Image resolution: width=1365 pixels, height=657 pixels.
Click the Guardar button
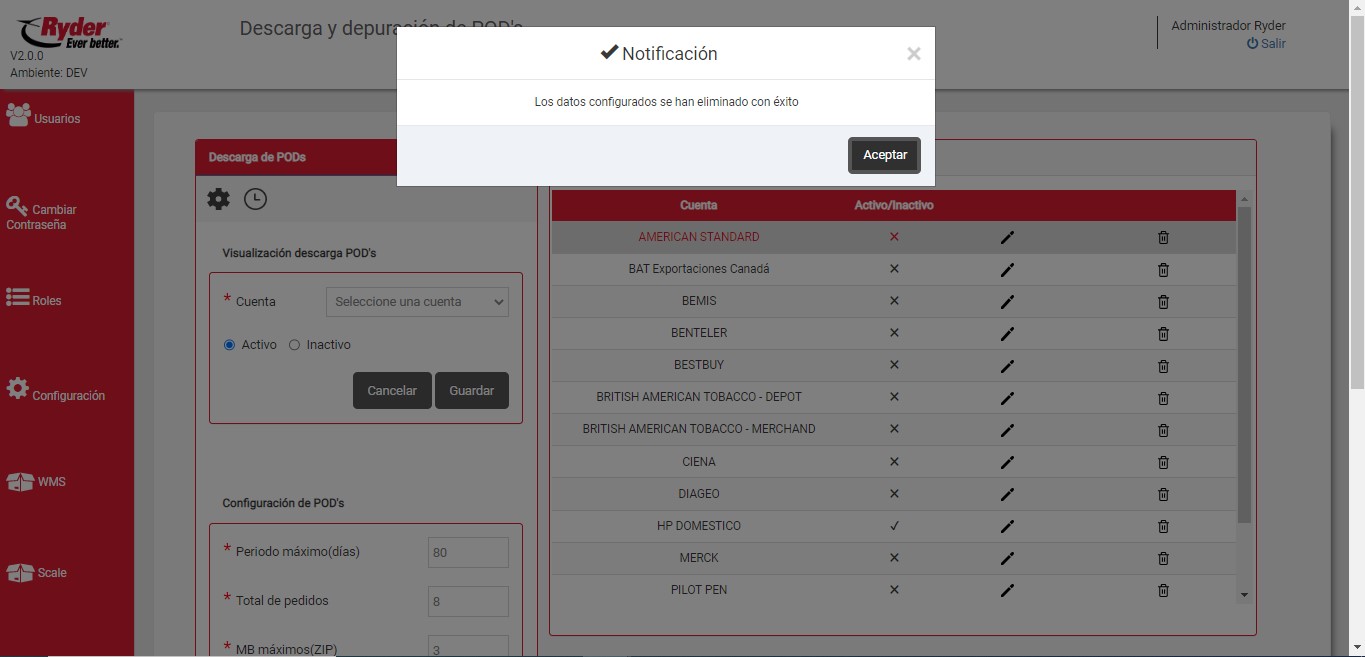pos(471,391)
